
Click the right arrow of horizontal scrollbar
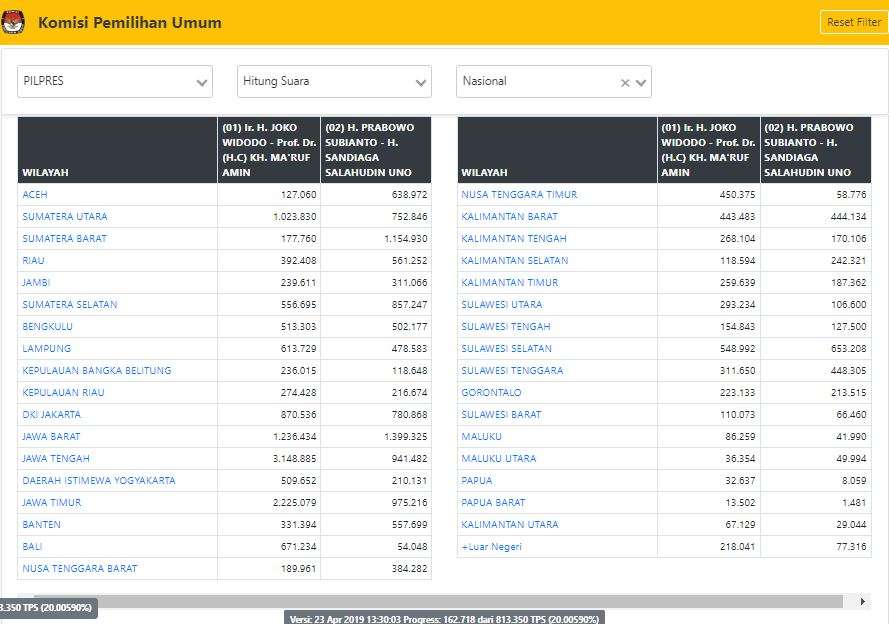click(x=863, y=601)
